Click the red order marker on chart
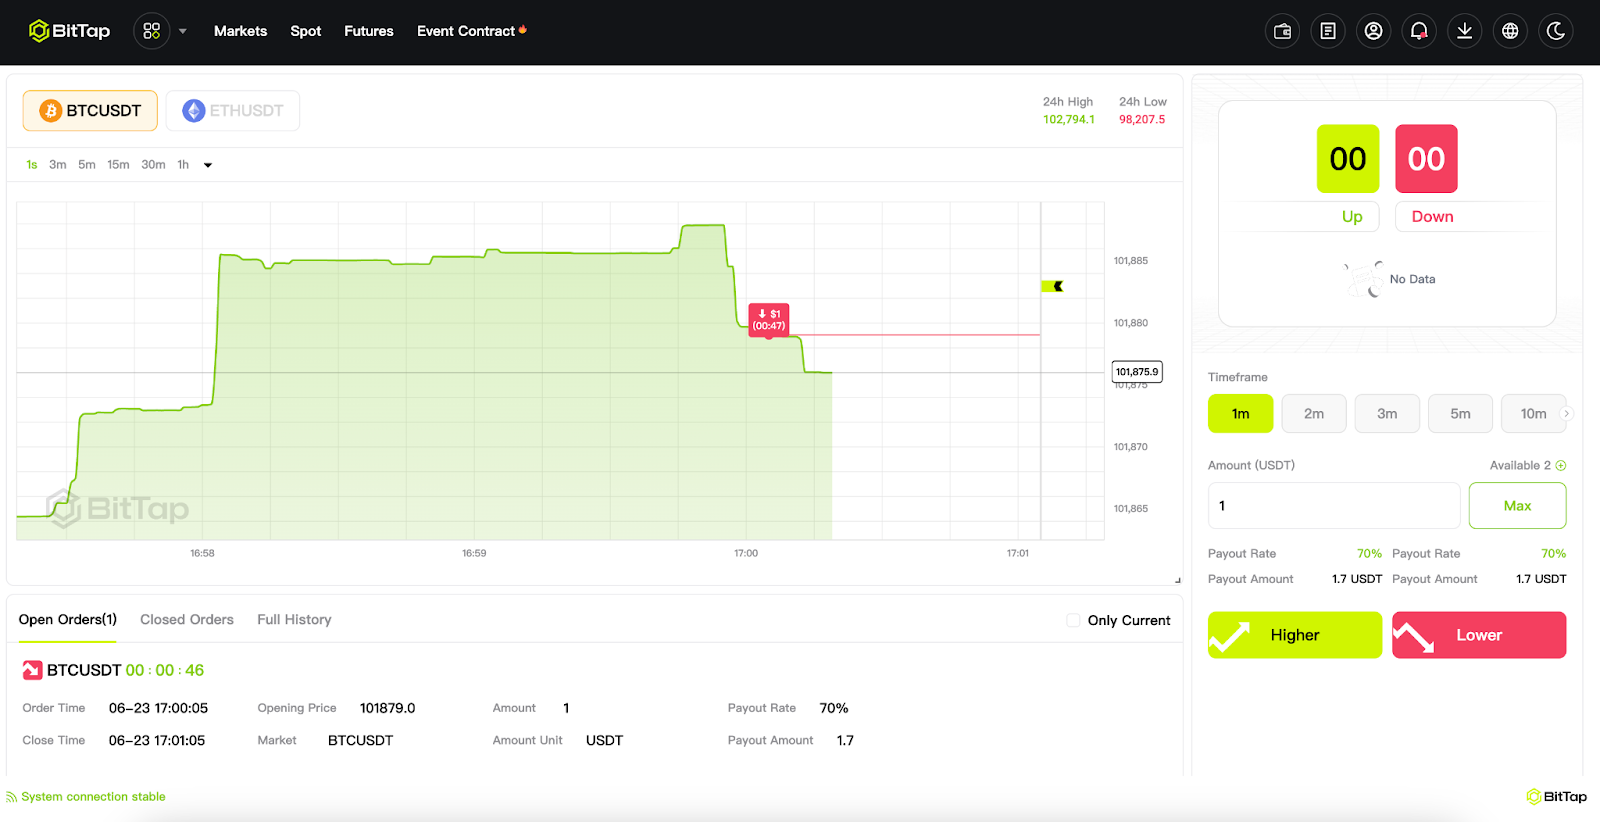 tap(769, 320)
